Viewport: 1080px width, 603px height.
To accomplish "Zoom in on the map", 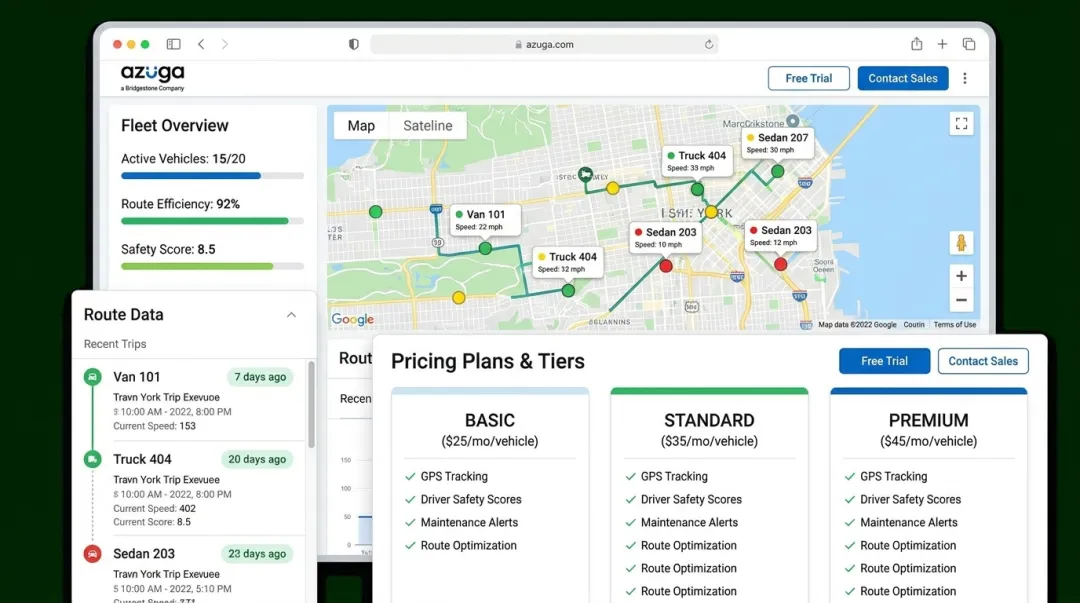I will [961, 276].
